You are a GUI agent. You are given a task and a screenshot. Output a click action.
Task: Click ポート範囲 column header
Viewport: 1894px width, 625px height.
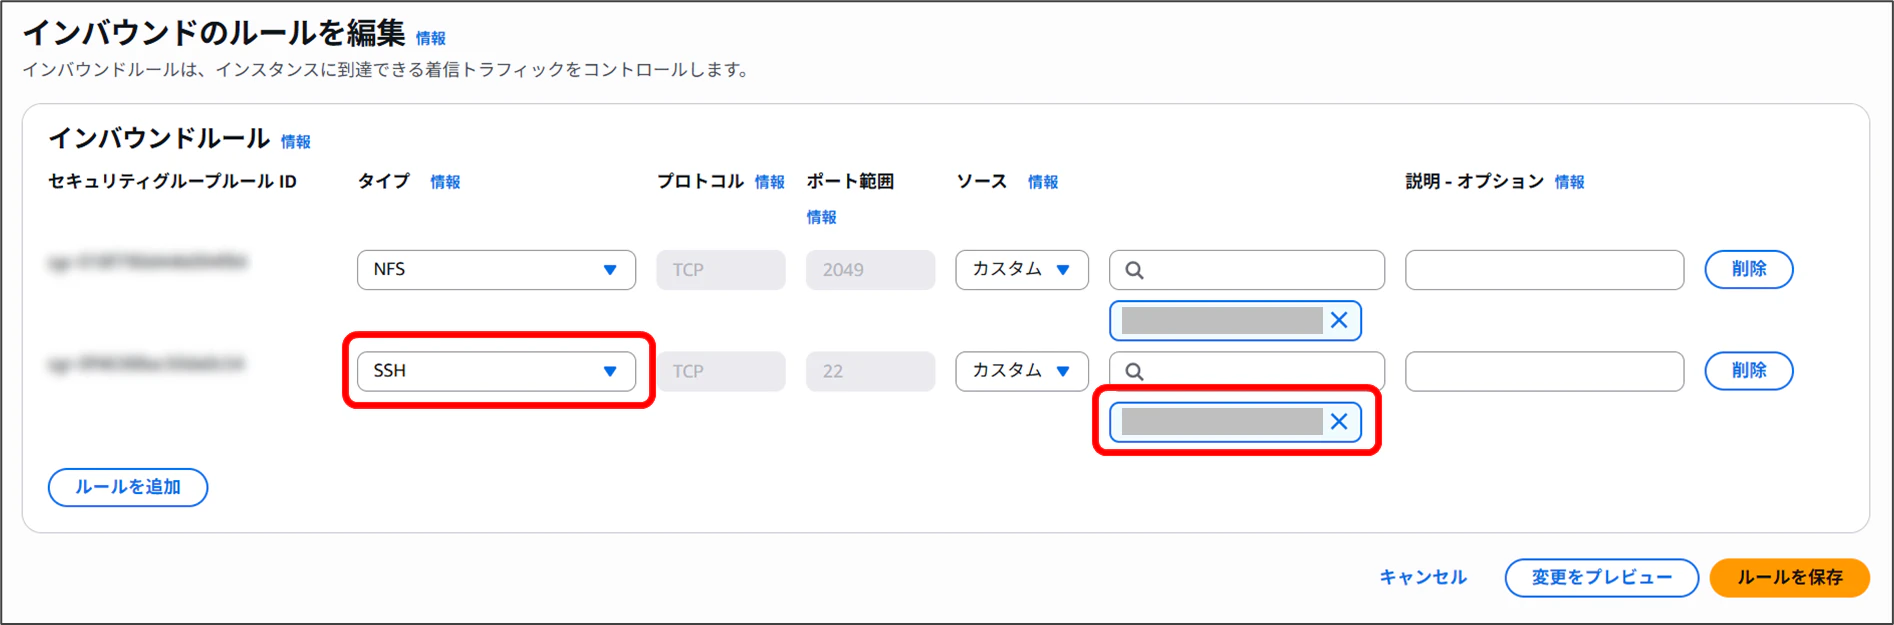[850, 181]
